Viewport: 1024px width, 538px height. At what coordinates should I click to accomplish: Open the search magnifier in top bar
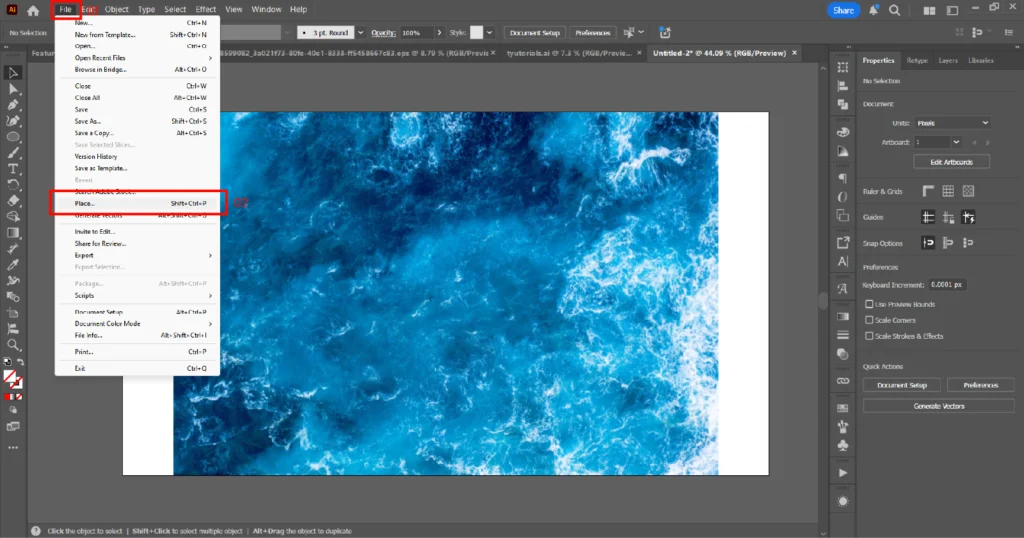point(895,10)
